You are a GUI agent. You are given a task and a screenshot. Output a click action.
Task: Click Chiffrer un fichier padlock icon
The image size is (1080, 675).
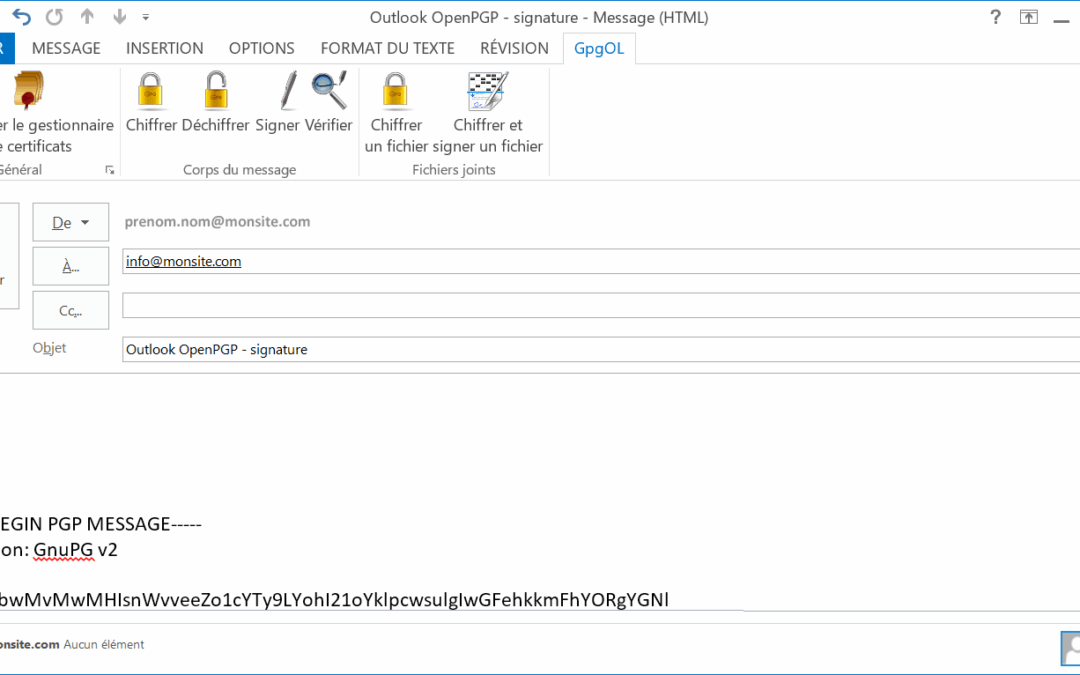(395, 90)
